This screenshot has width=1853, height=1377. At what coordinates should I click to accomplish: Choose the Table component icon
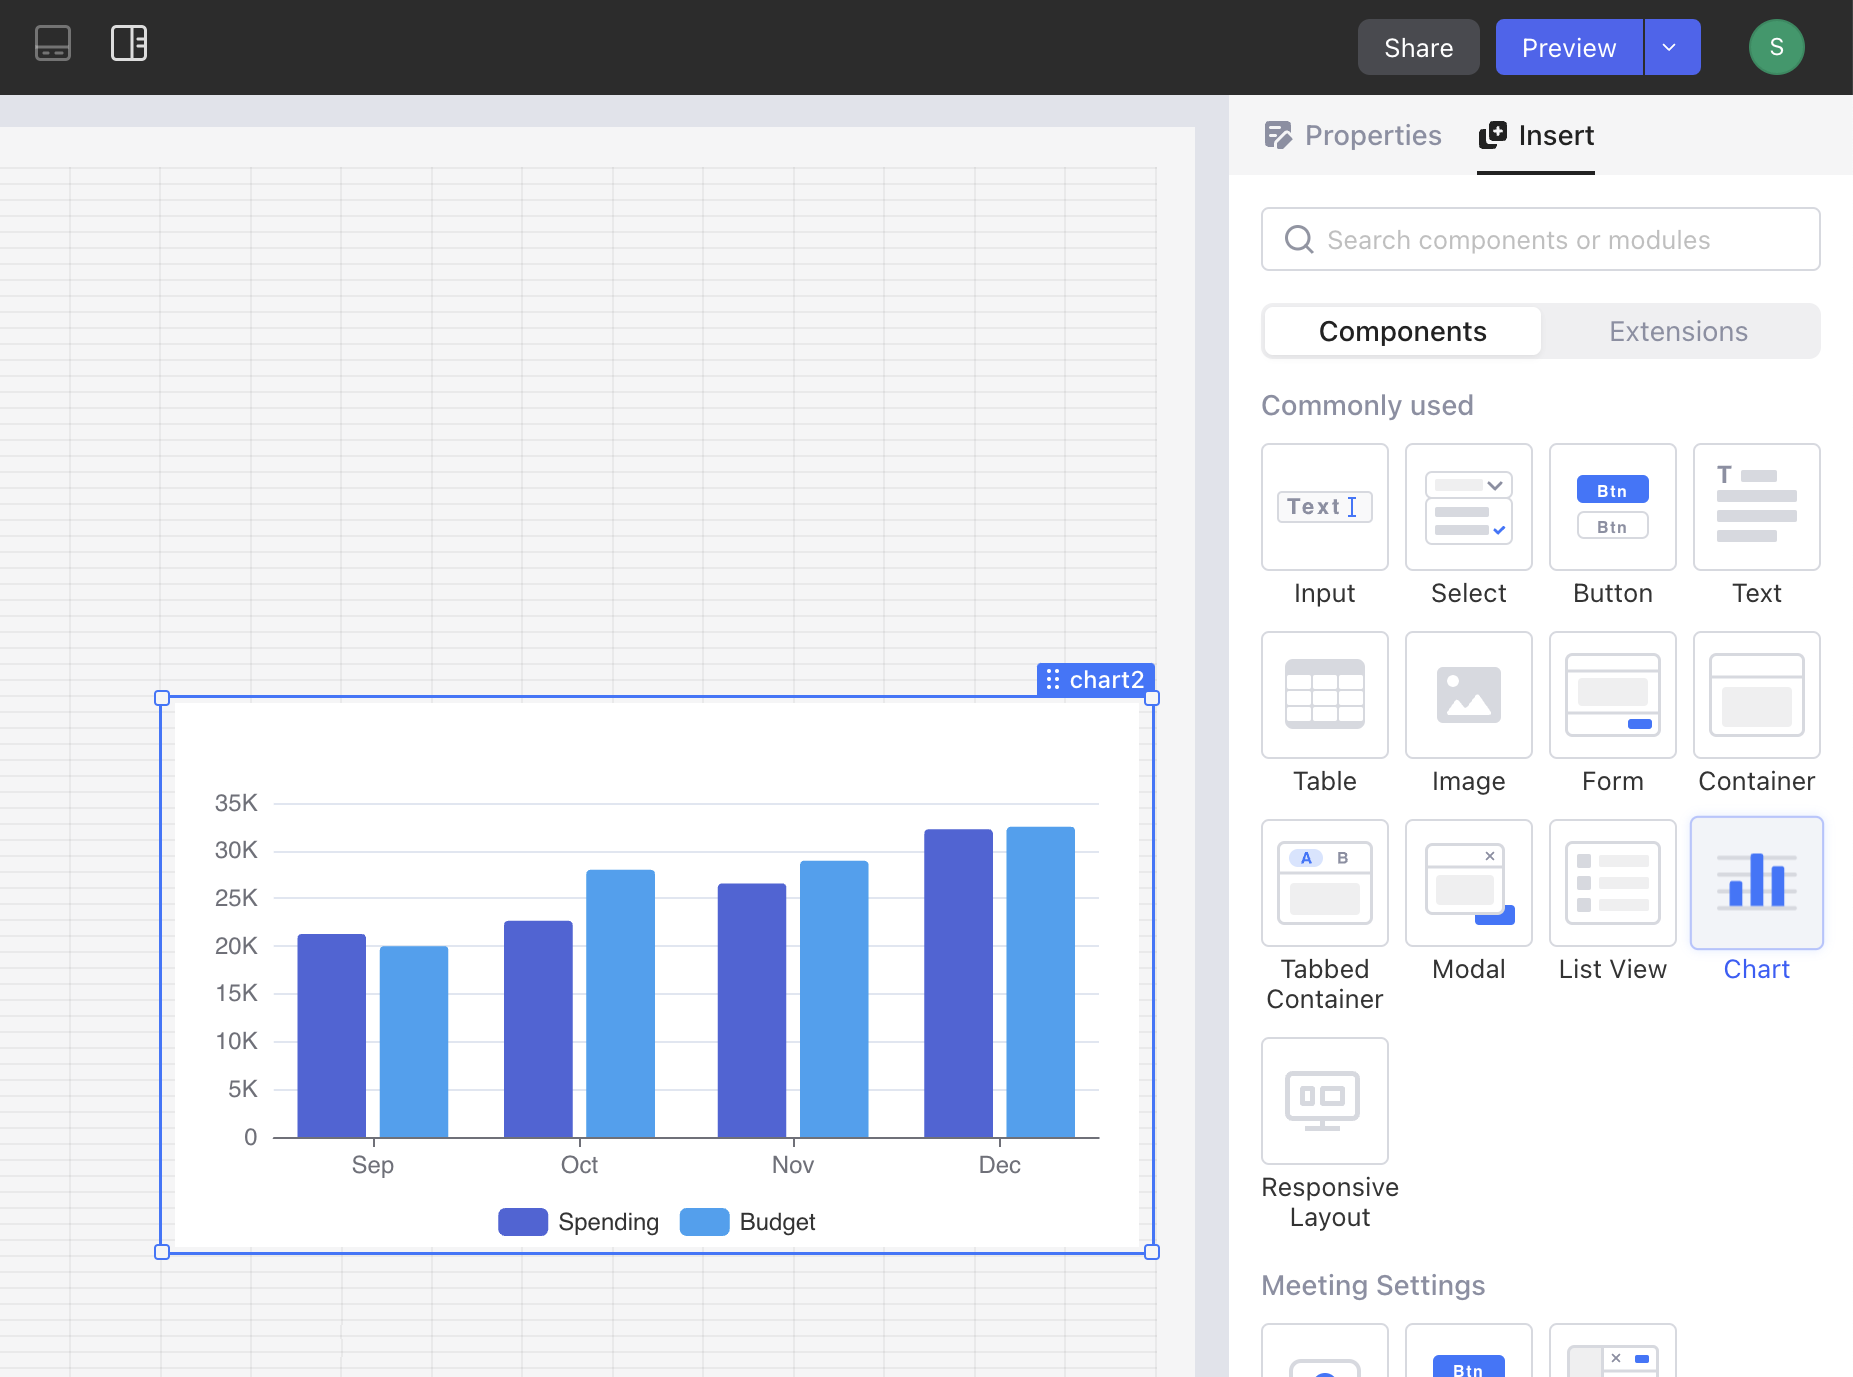click(1324, 695)
